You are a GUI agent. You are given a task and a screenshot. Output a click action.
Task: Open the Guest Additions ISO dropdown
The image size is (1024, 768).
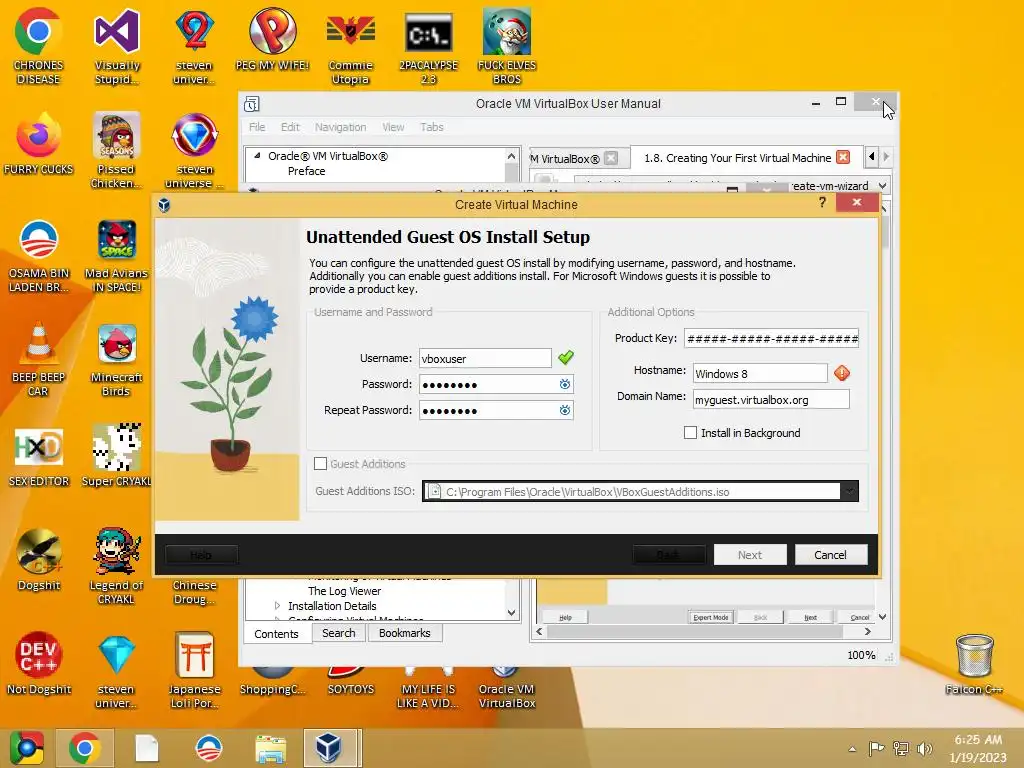tap(849, 491)
